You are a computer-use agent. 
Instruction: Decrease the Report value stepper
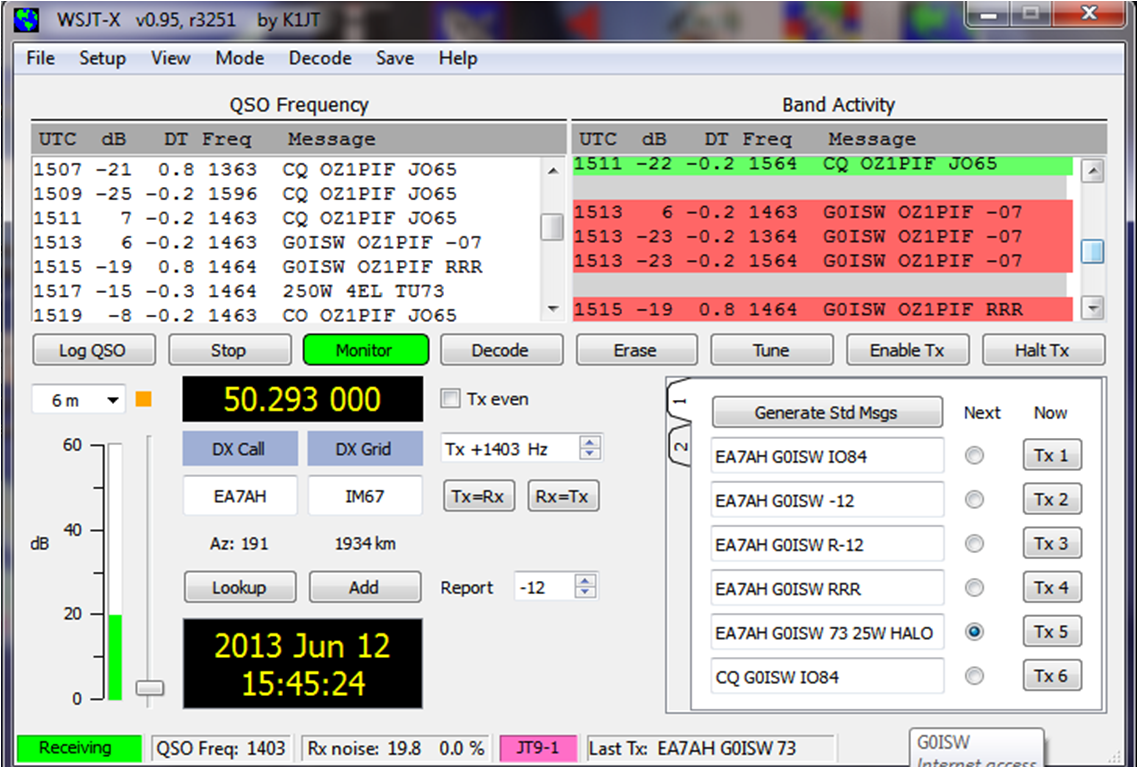tap(585, 592)
